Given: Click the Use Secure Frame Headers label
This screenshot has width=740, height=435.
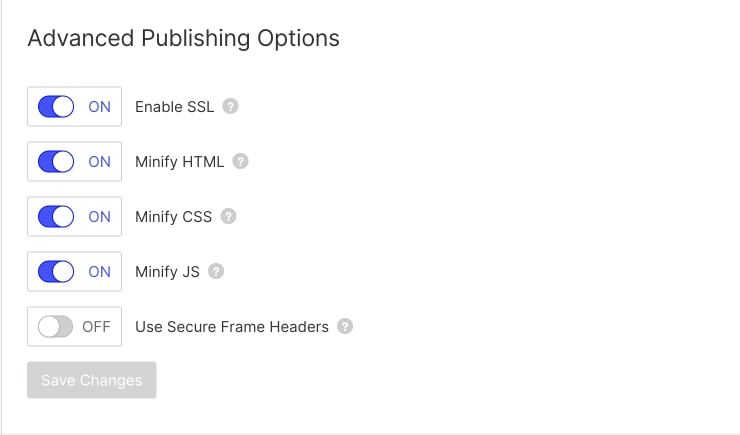Looking at the screenshot, I should [231, 326].
